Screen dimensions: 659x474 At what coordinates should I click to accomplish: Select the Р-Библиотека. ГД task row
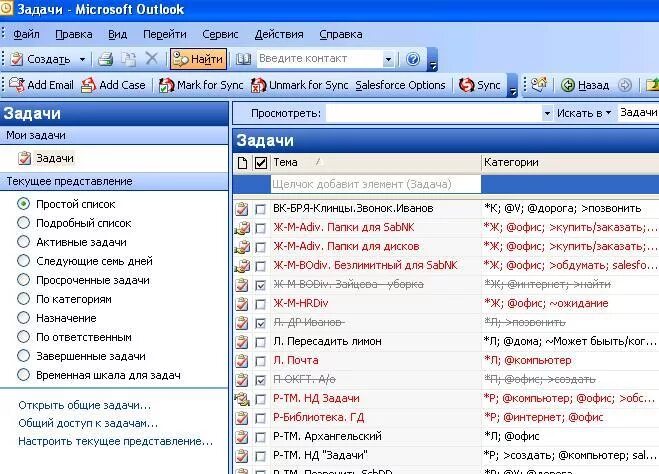446,418
